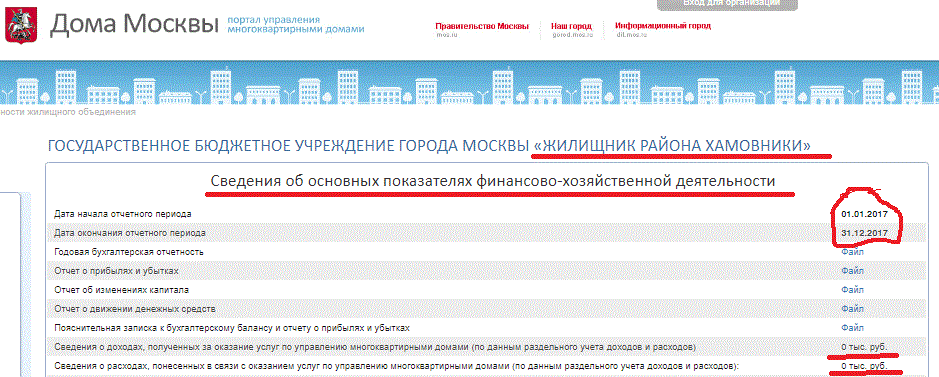This screenshot has width=939, height=377.
Task: Open Файл for Отчет о движении денежных средств
Action: 852,309
